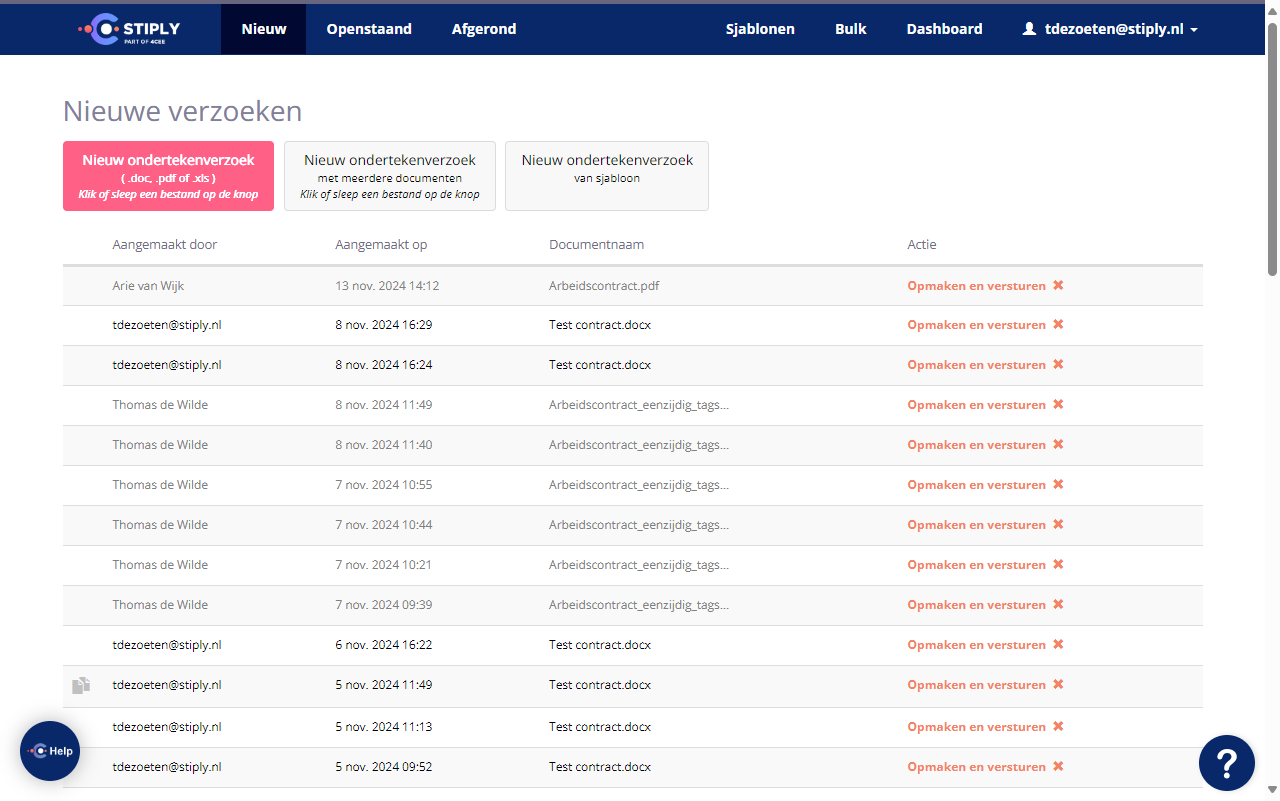Start a request with meerdere documenten

pyautogui.click(x=390, y=176)
